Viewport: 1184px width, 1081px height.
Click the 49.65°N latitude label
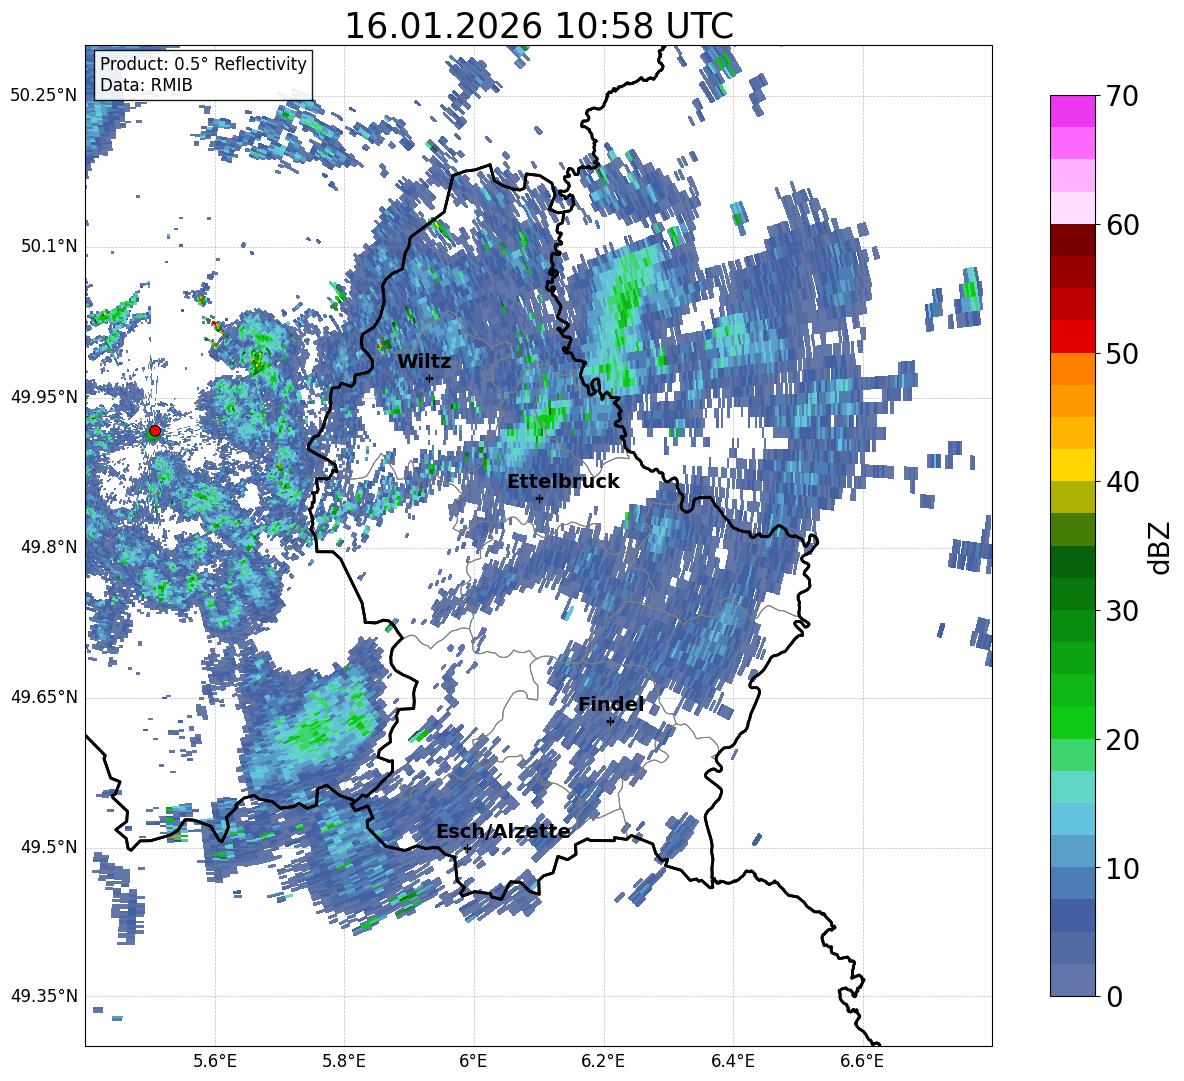[x=44, y=697]
